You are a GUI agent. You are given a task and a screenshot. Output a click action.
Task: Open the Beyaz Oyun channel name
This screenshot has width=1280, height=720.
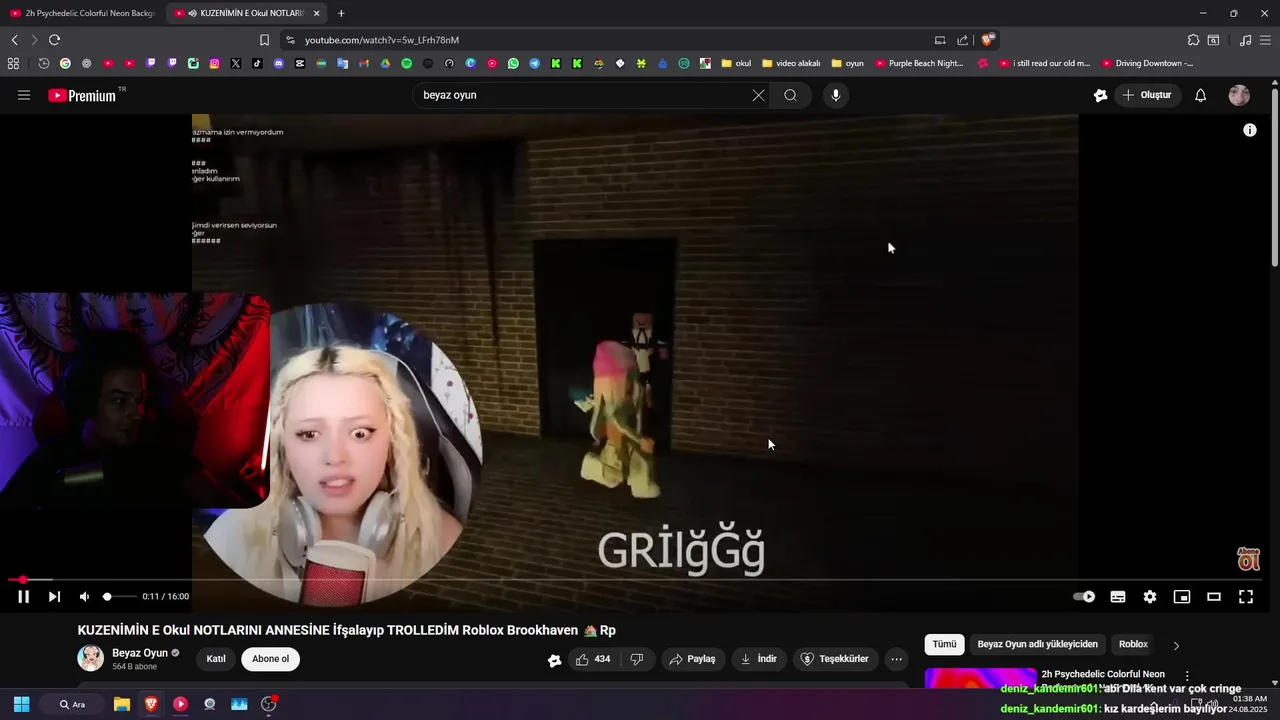pos(140,653)
